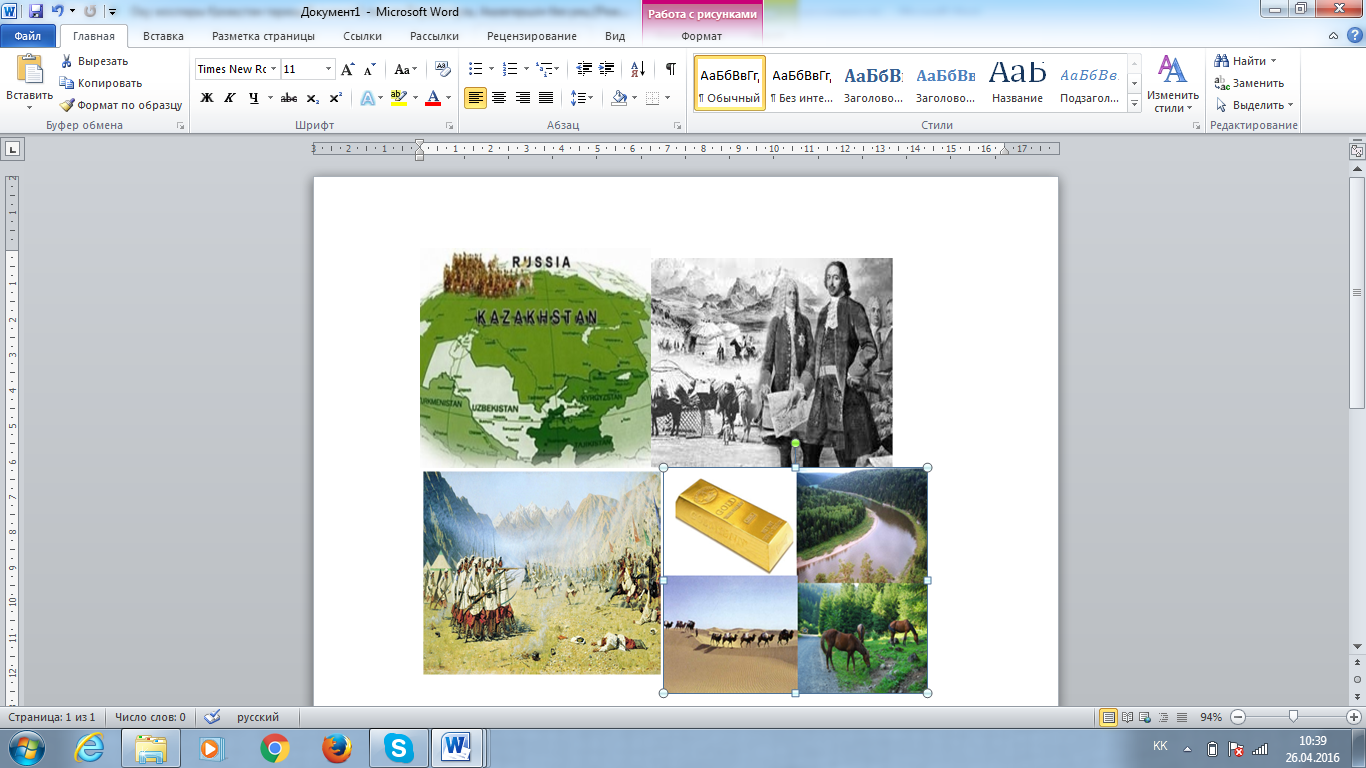Open Skype from the taskbar
Screen dimensions: 1366x768
tap(400, 748)
